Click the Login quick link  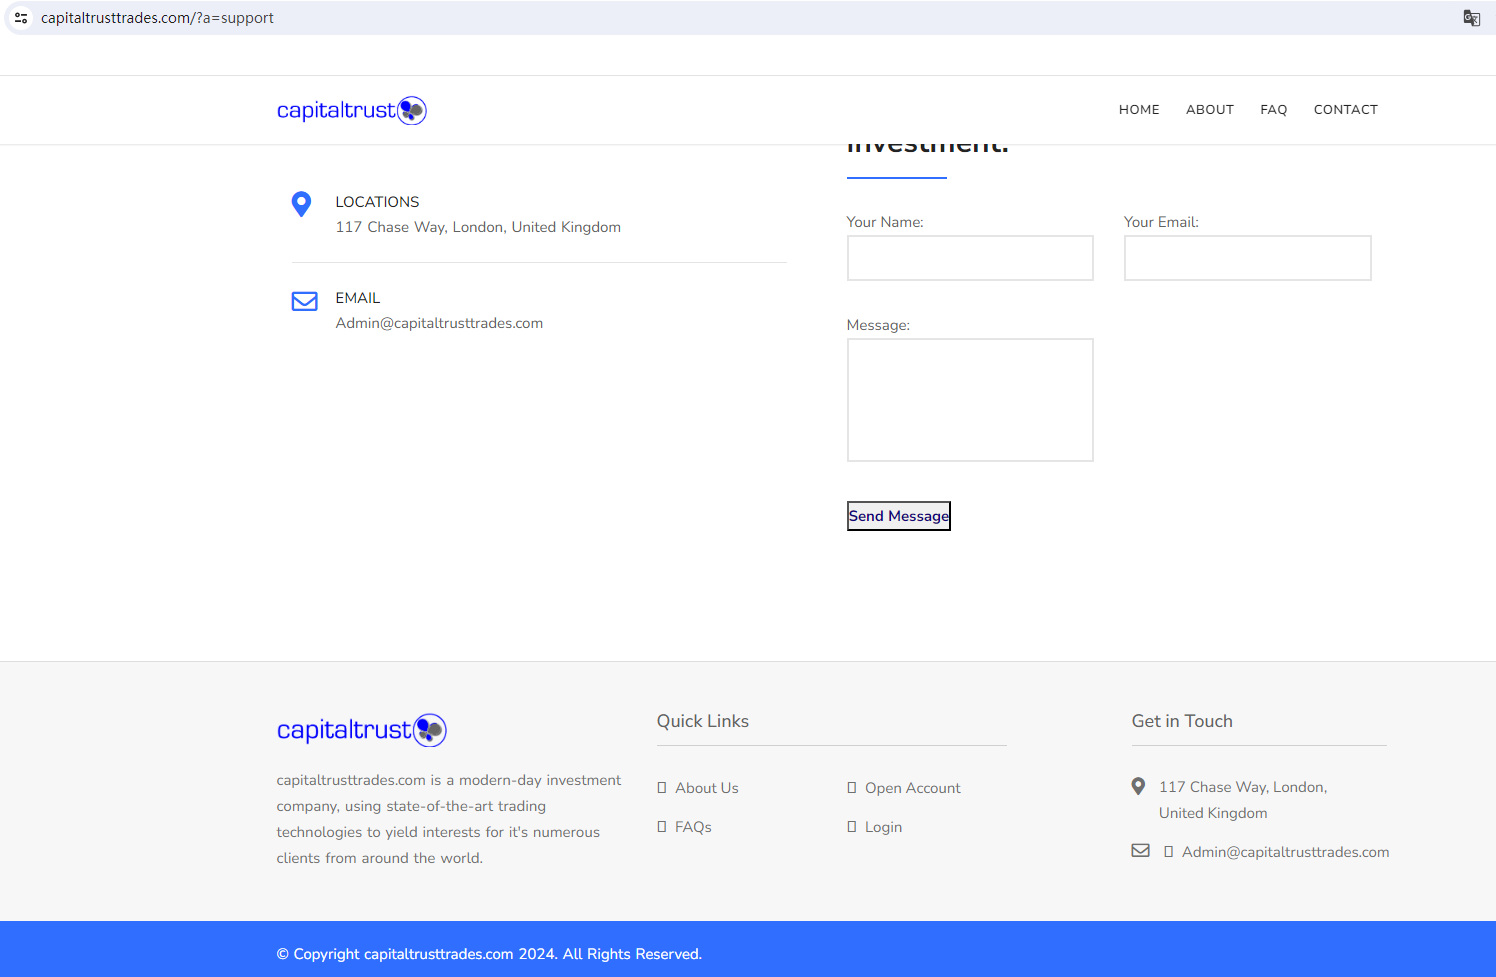click(x=883, y=827)
